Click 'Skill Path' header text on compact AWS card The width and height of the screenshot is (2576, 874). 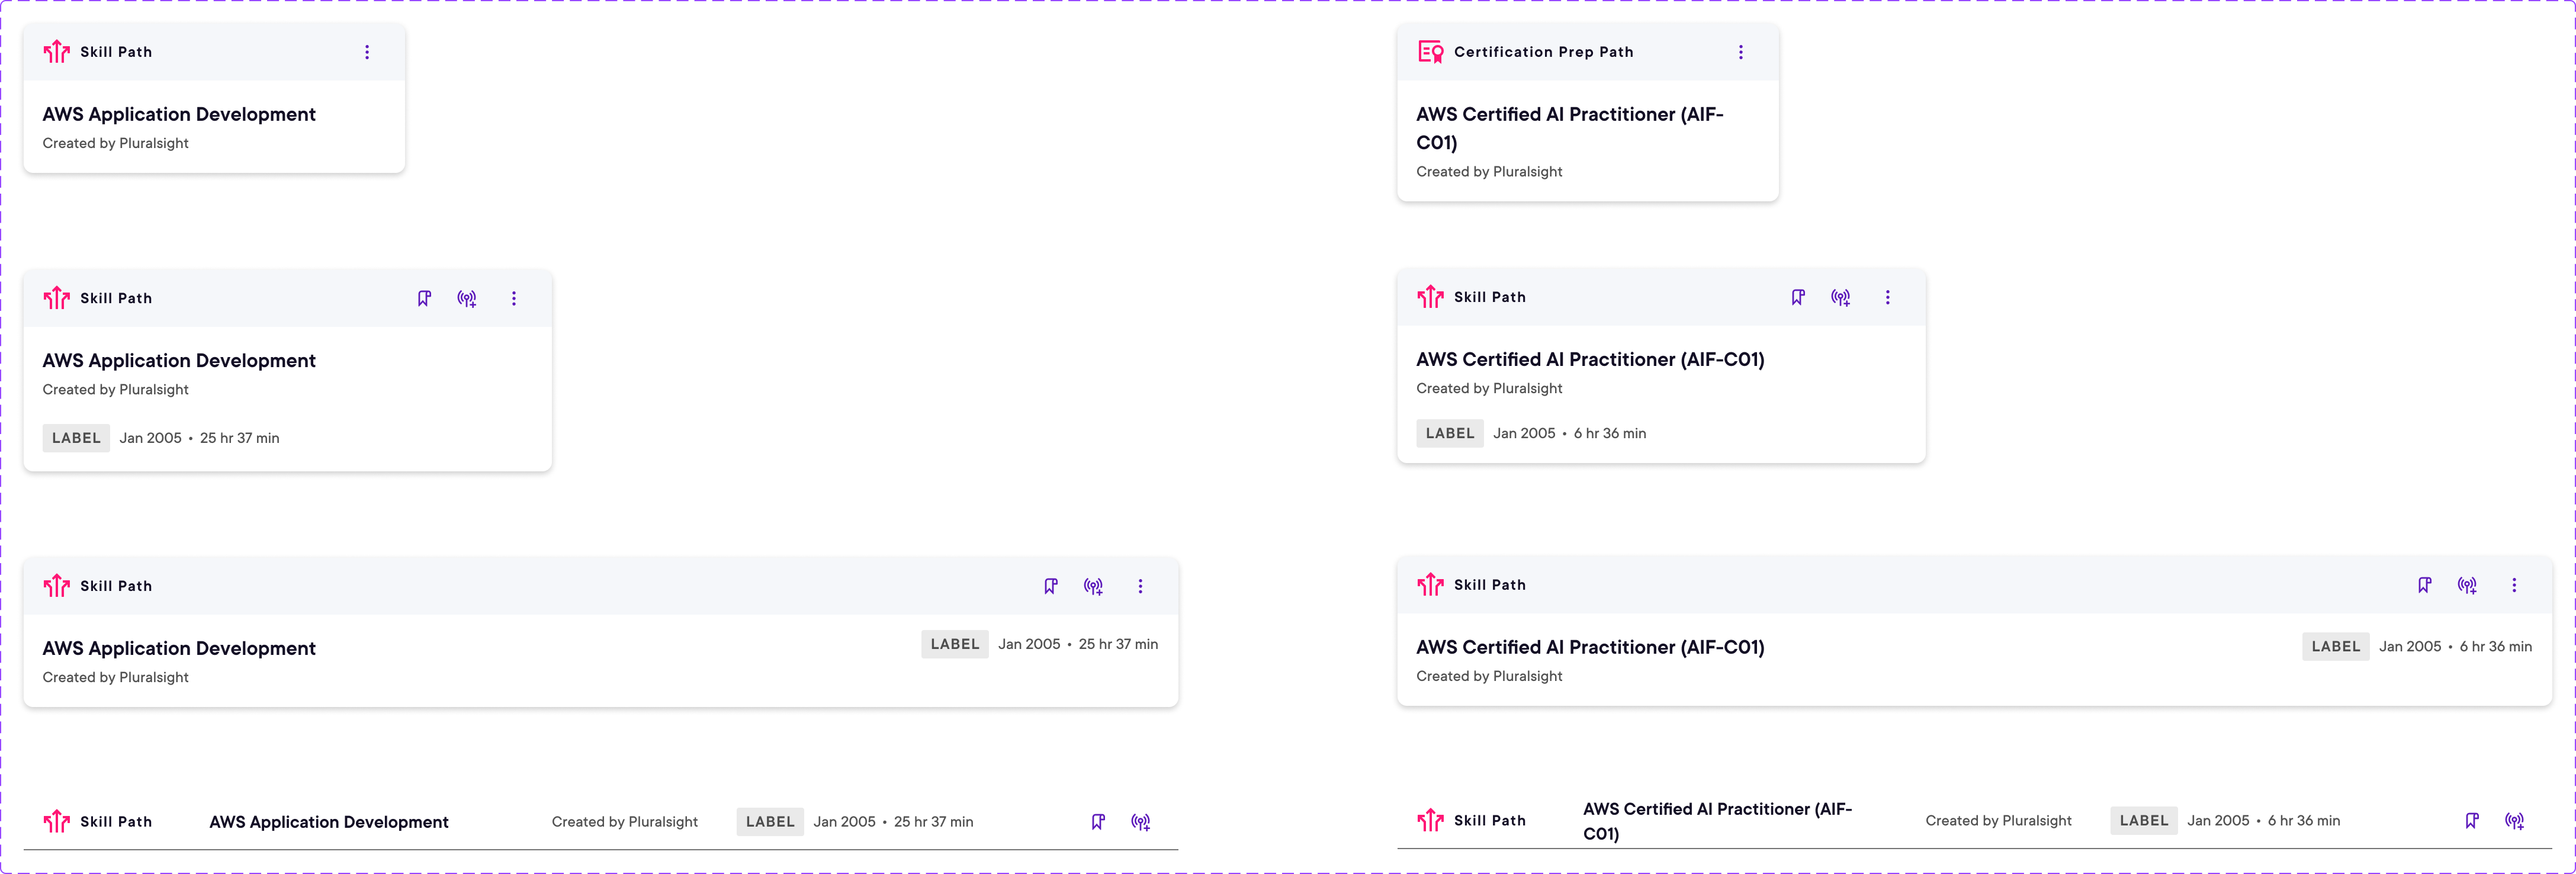click(116, 52)
